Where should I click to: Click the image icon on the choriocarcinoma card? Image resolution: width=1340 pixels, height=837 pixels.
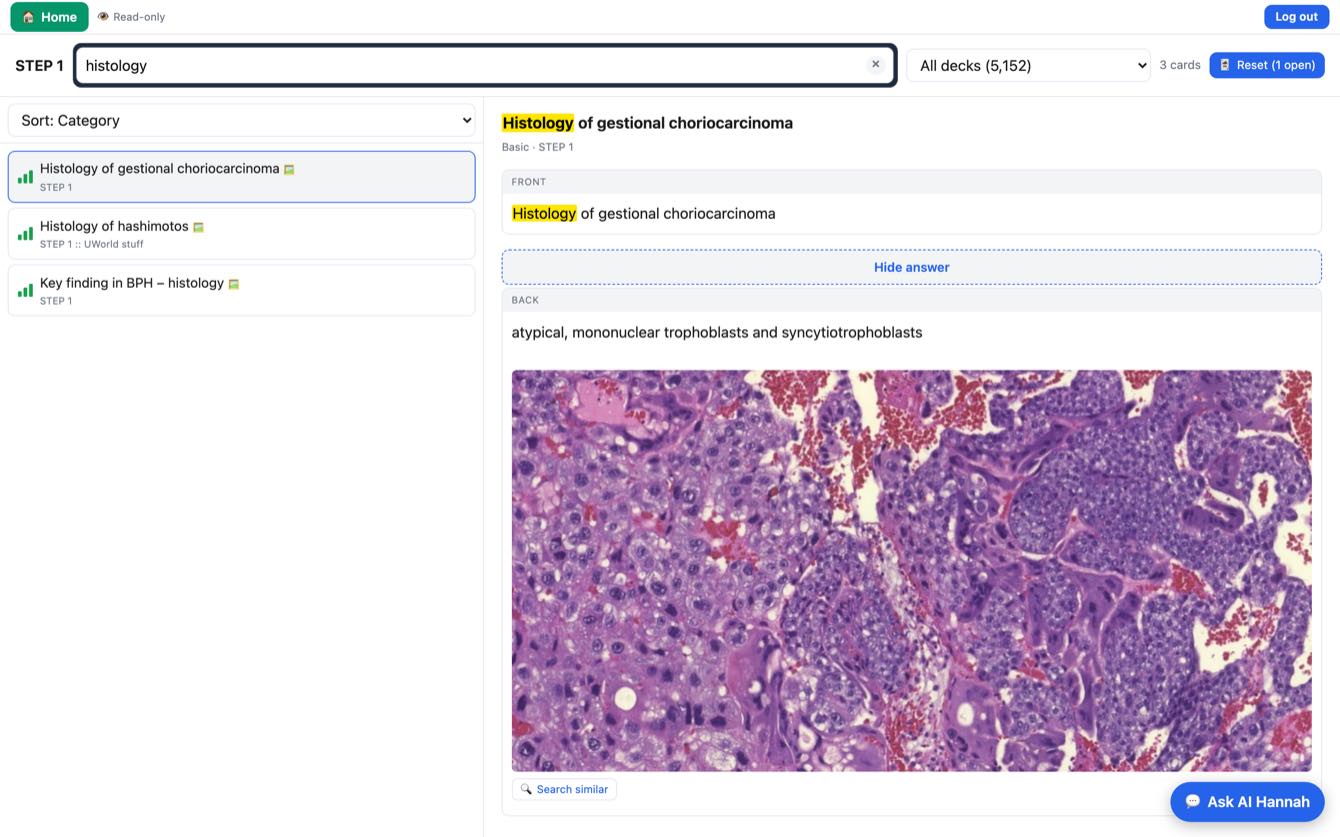289,170
